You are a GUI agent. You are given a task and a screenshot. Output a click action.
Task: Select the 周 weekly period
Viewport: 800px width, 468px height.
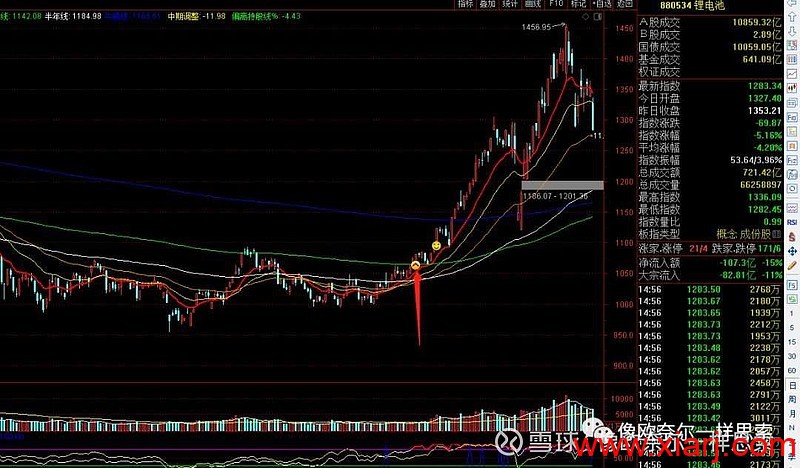[792, 399]
